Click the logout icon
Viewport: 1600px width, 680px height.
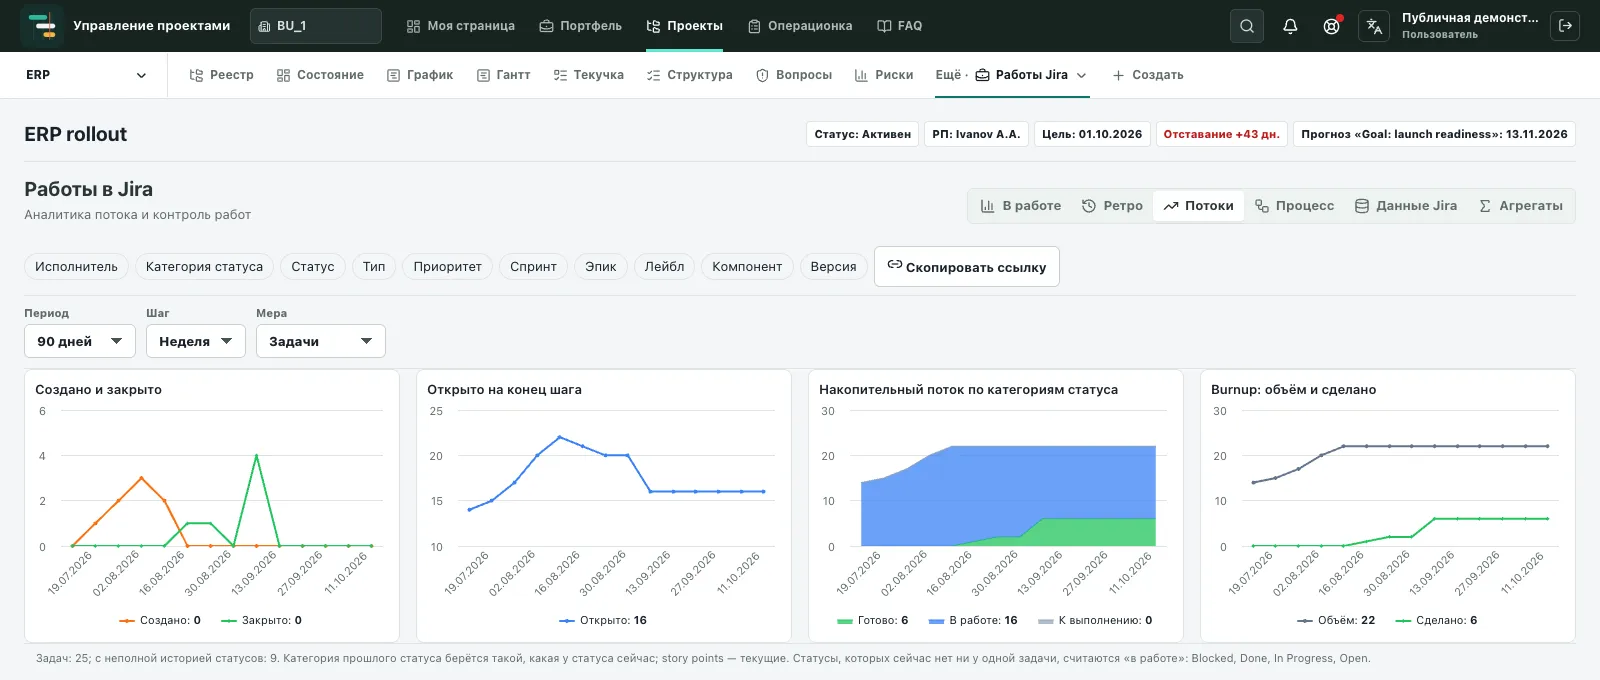[x=1565, y=26]
